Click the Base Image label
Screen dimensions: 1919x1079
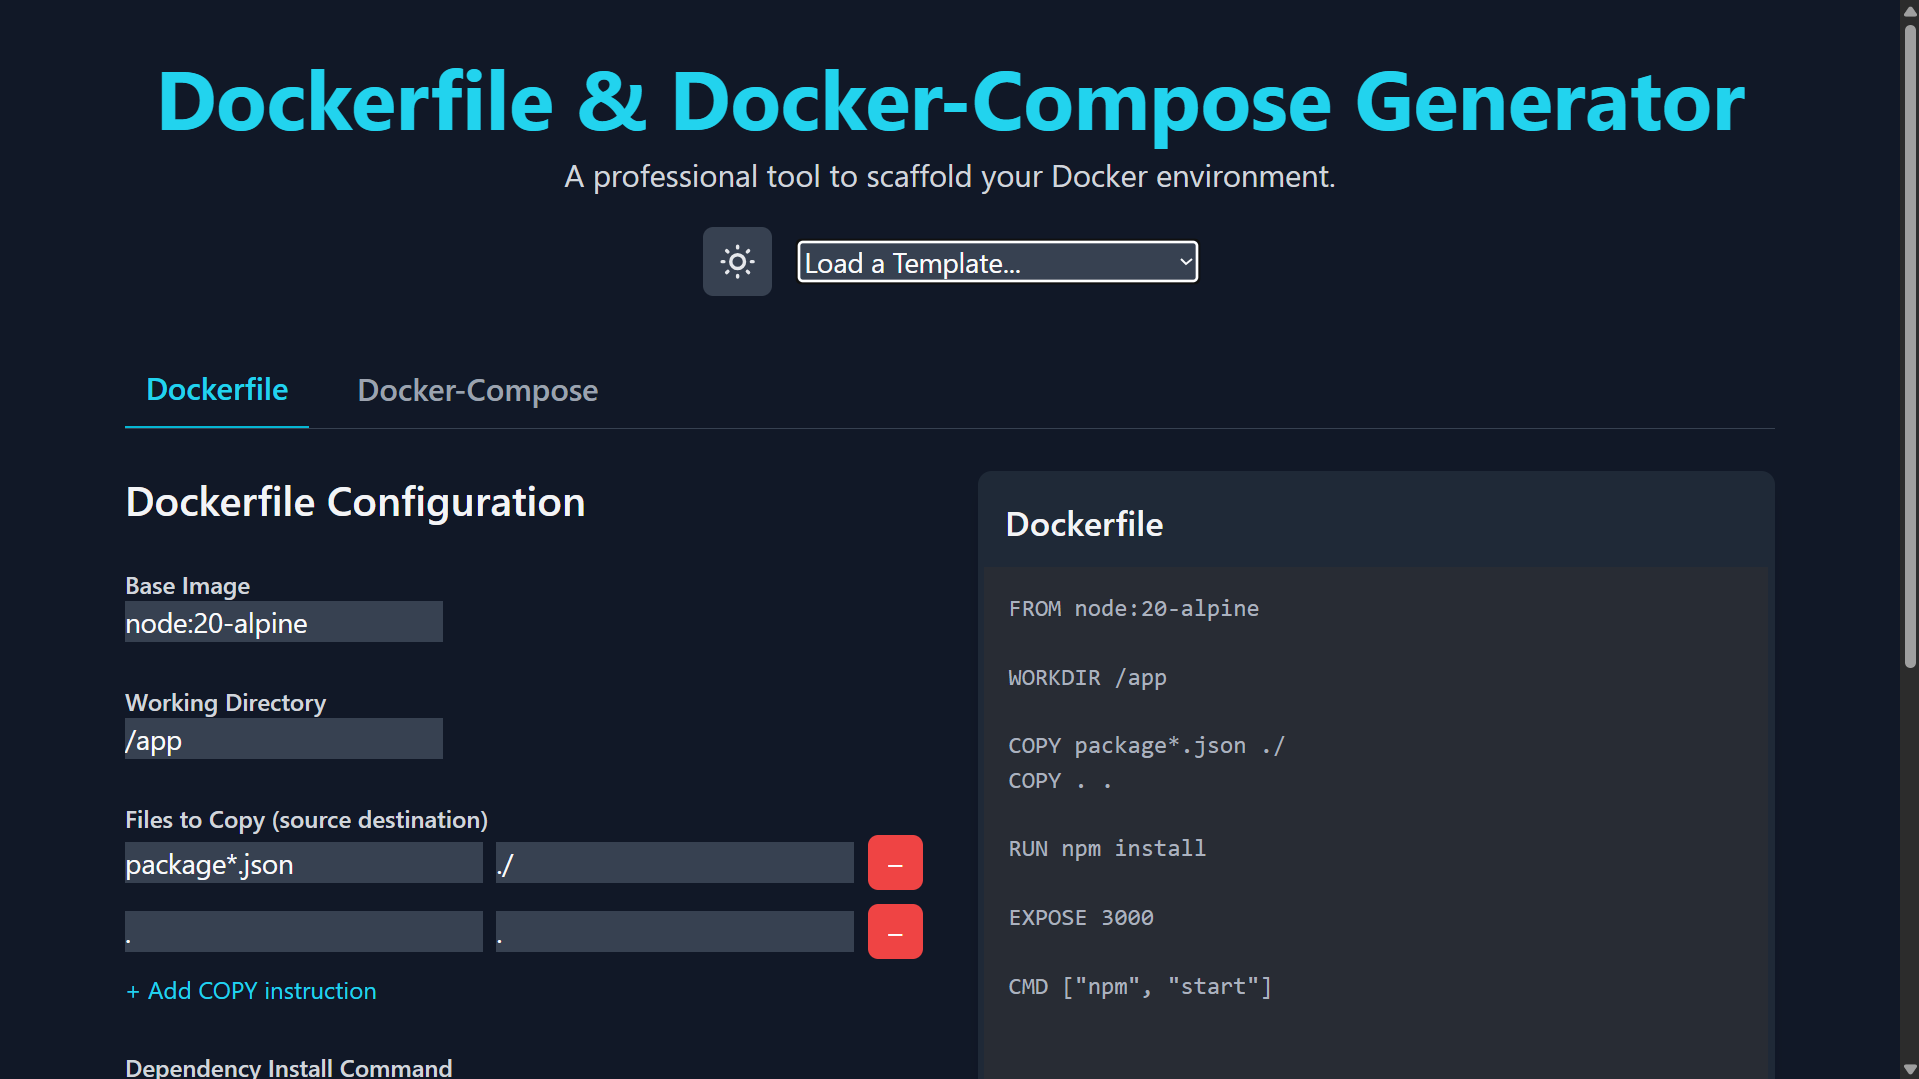[187, 586]
